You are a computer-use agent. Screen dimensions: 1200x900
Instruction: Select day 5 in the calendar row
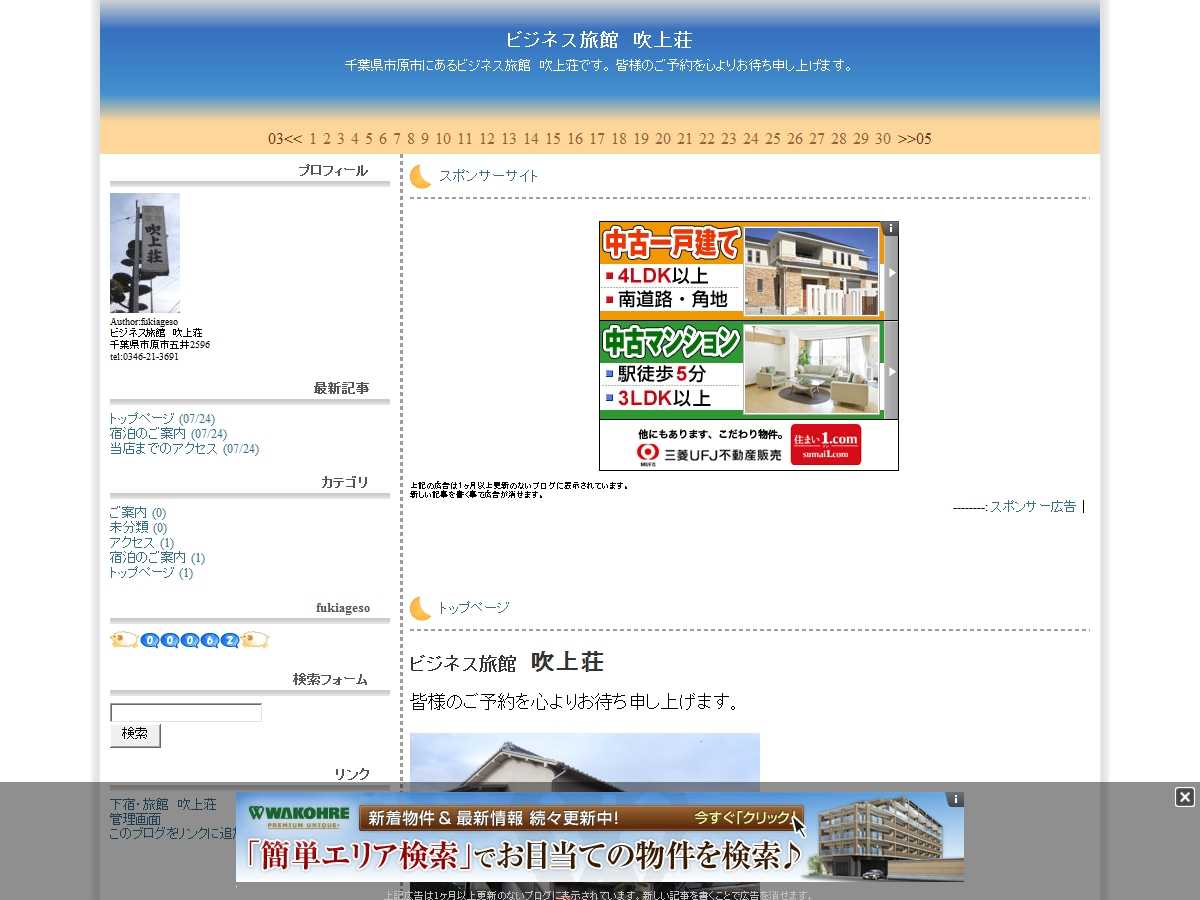(x=369, y=139)
